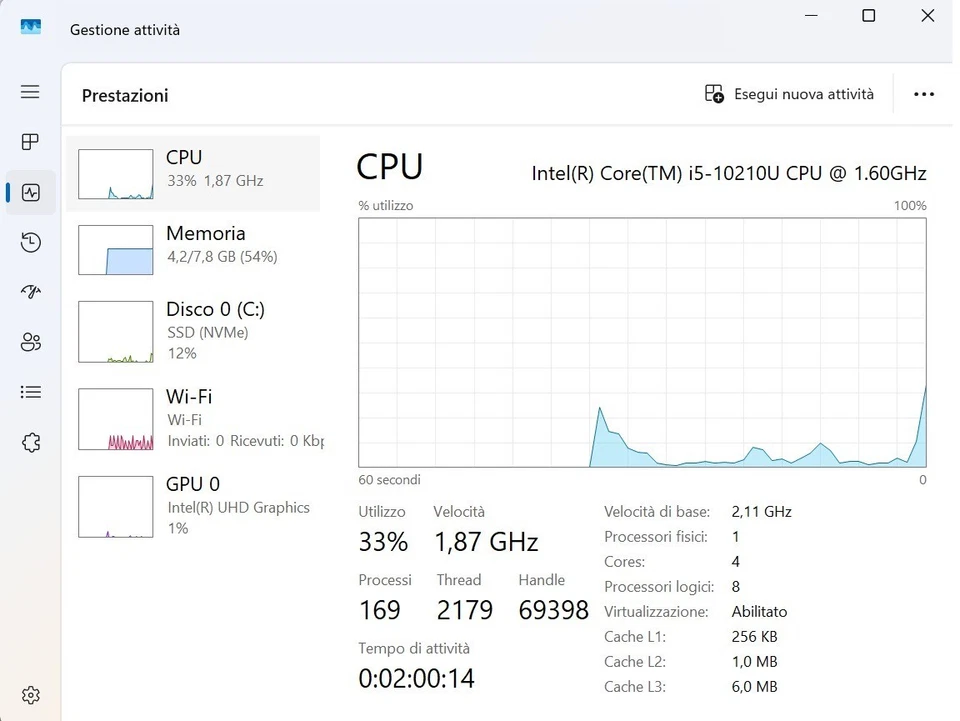Open the hamburger navigation menu

click(30, 92)
